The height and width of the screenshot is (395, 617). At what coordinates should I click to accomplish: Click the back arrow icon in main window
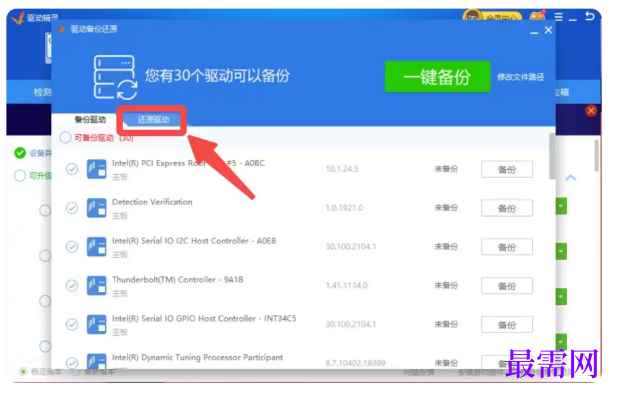point(589,16)
